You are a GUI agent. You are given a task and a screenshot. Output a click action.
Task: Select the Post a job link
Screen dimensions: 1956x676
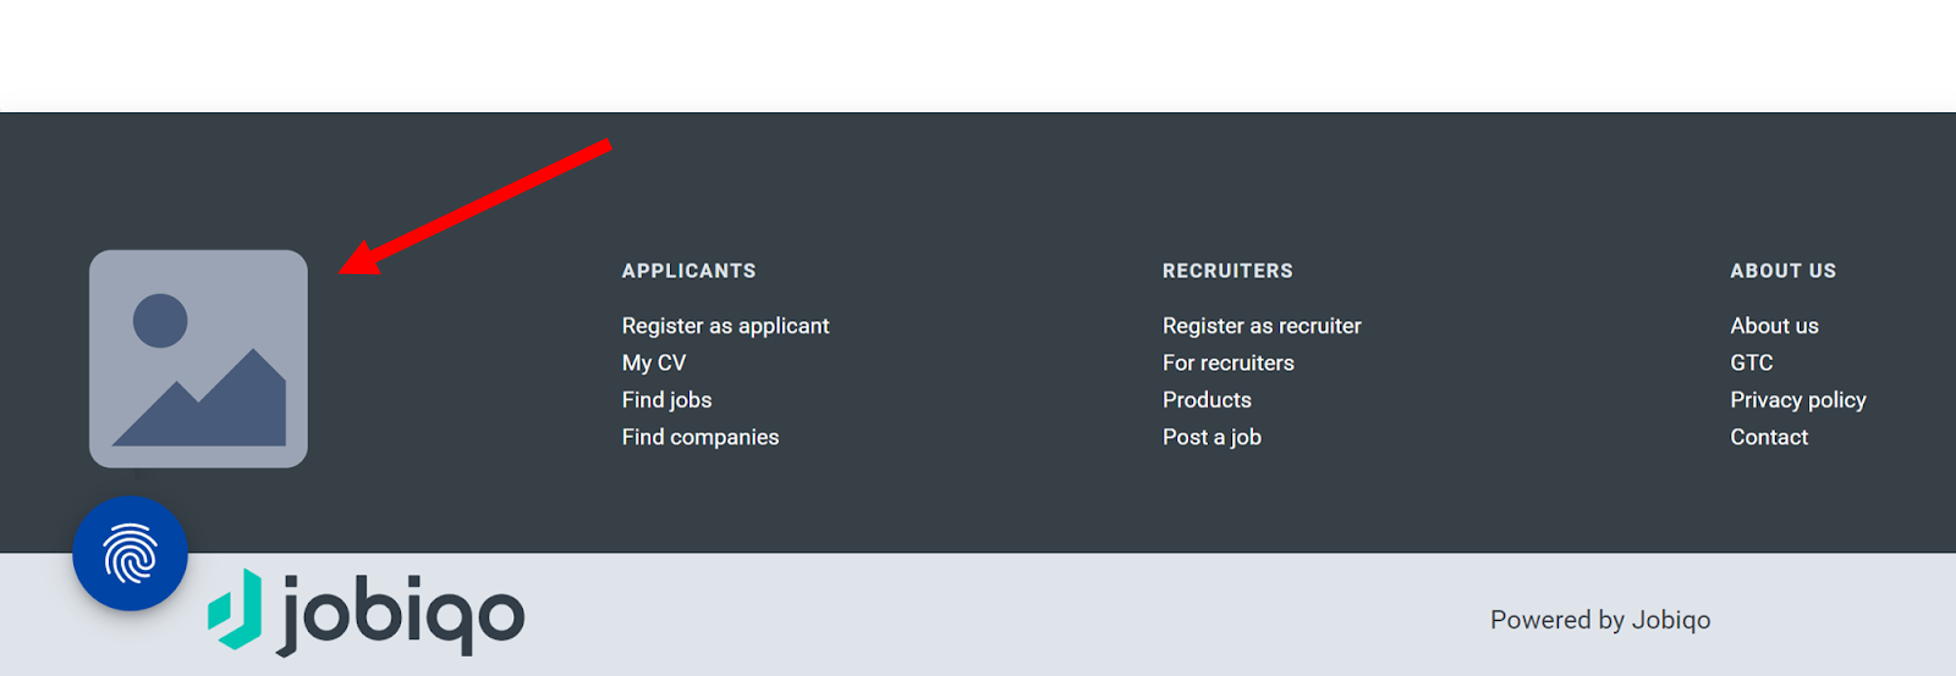tap(1211, 437)
